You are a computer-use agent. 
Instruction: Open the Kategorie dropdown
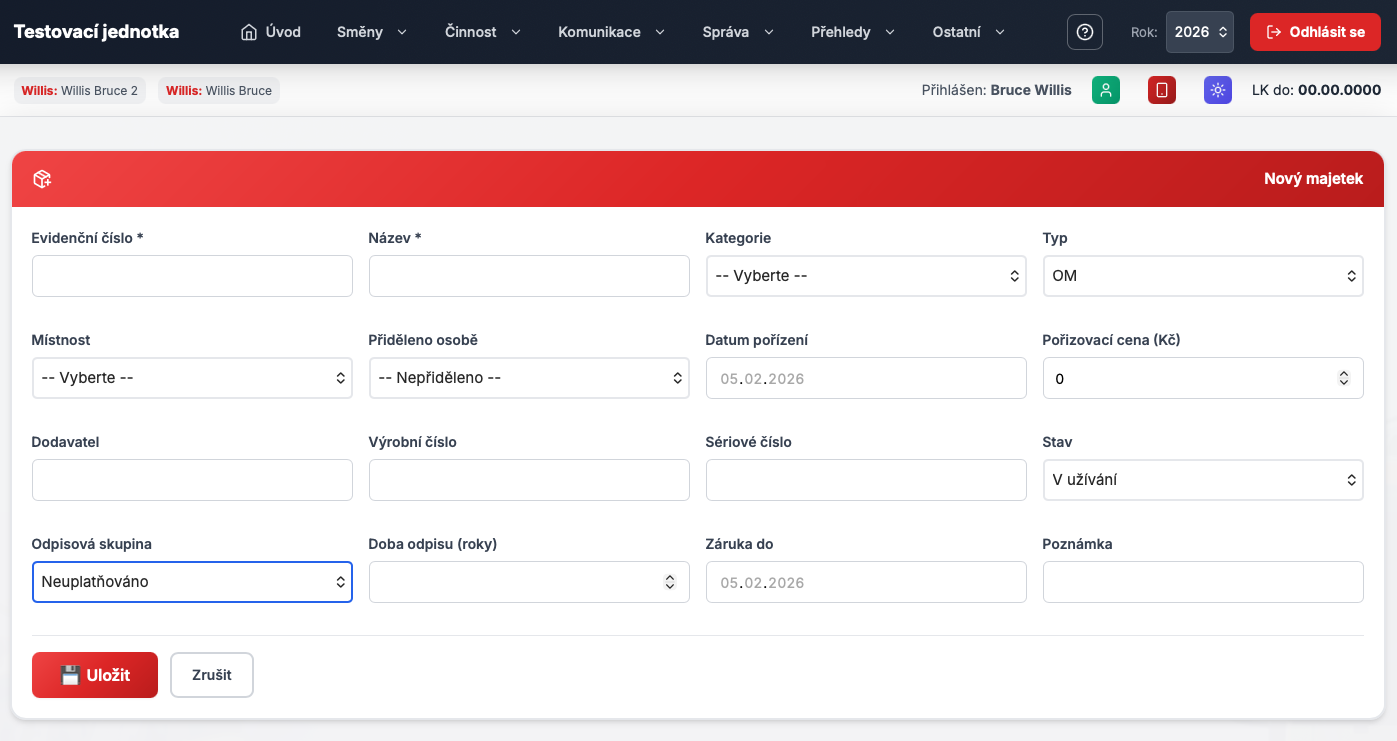pos(865,276)
